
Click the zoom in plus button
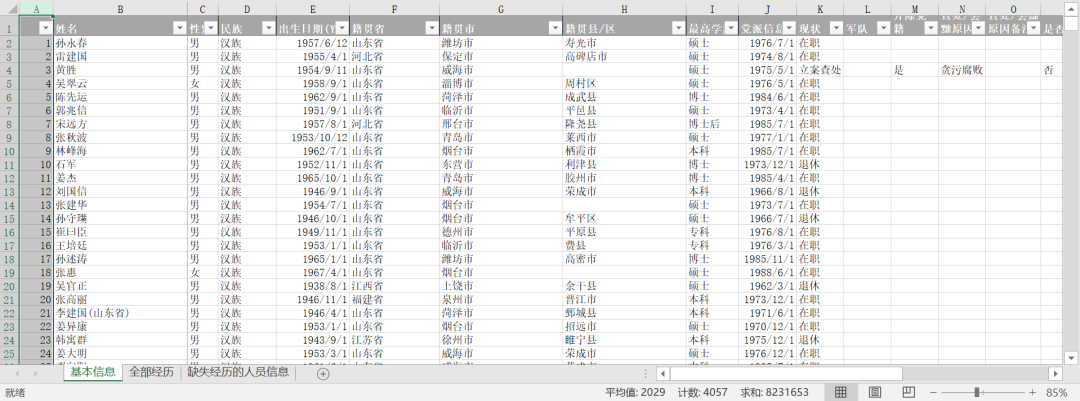[x=1032, y=393]
